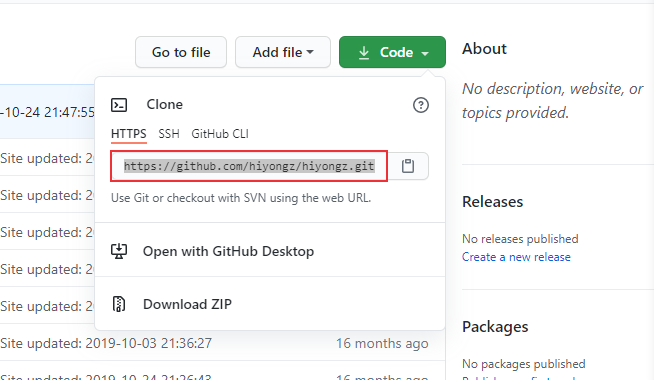Click the terminal icon beside Clone
Screen dimensions: 654x380
click(119, 105)
